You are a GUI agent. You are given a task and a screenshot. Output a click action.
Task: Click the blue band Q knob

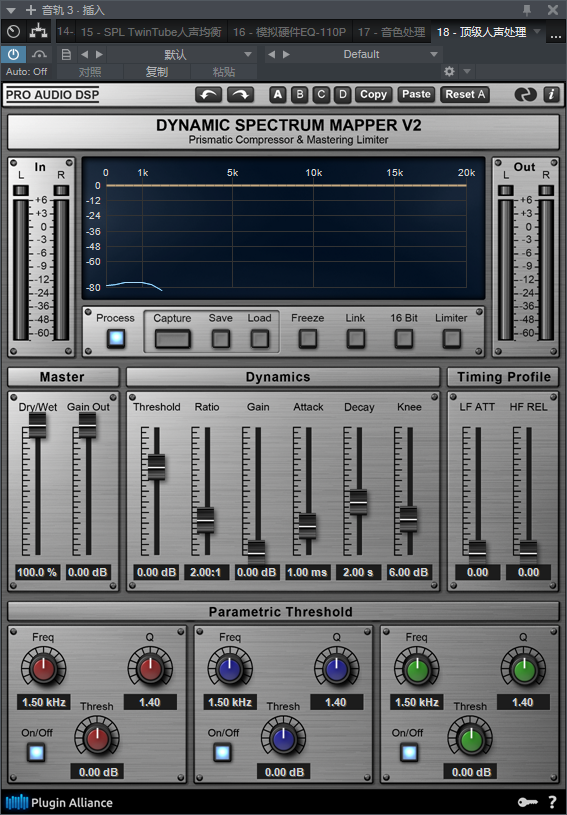pos(336,669)
